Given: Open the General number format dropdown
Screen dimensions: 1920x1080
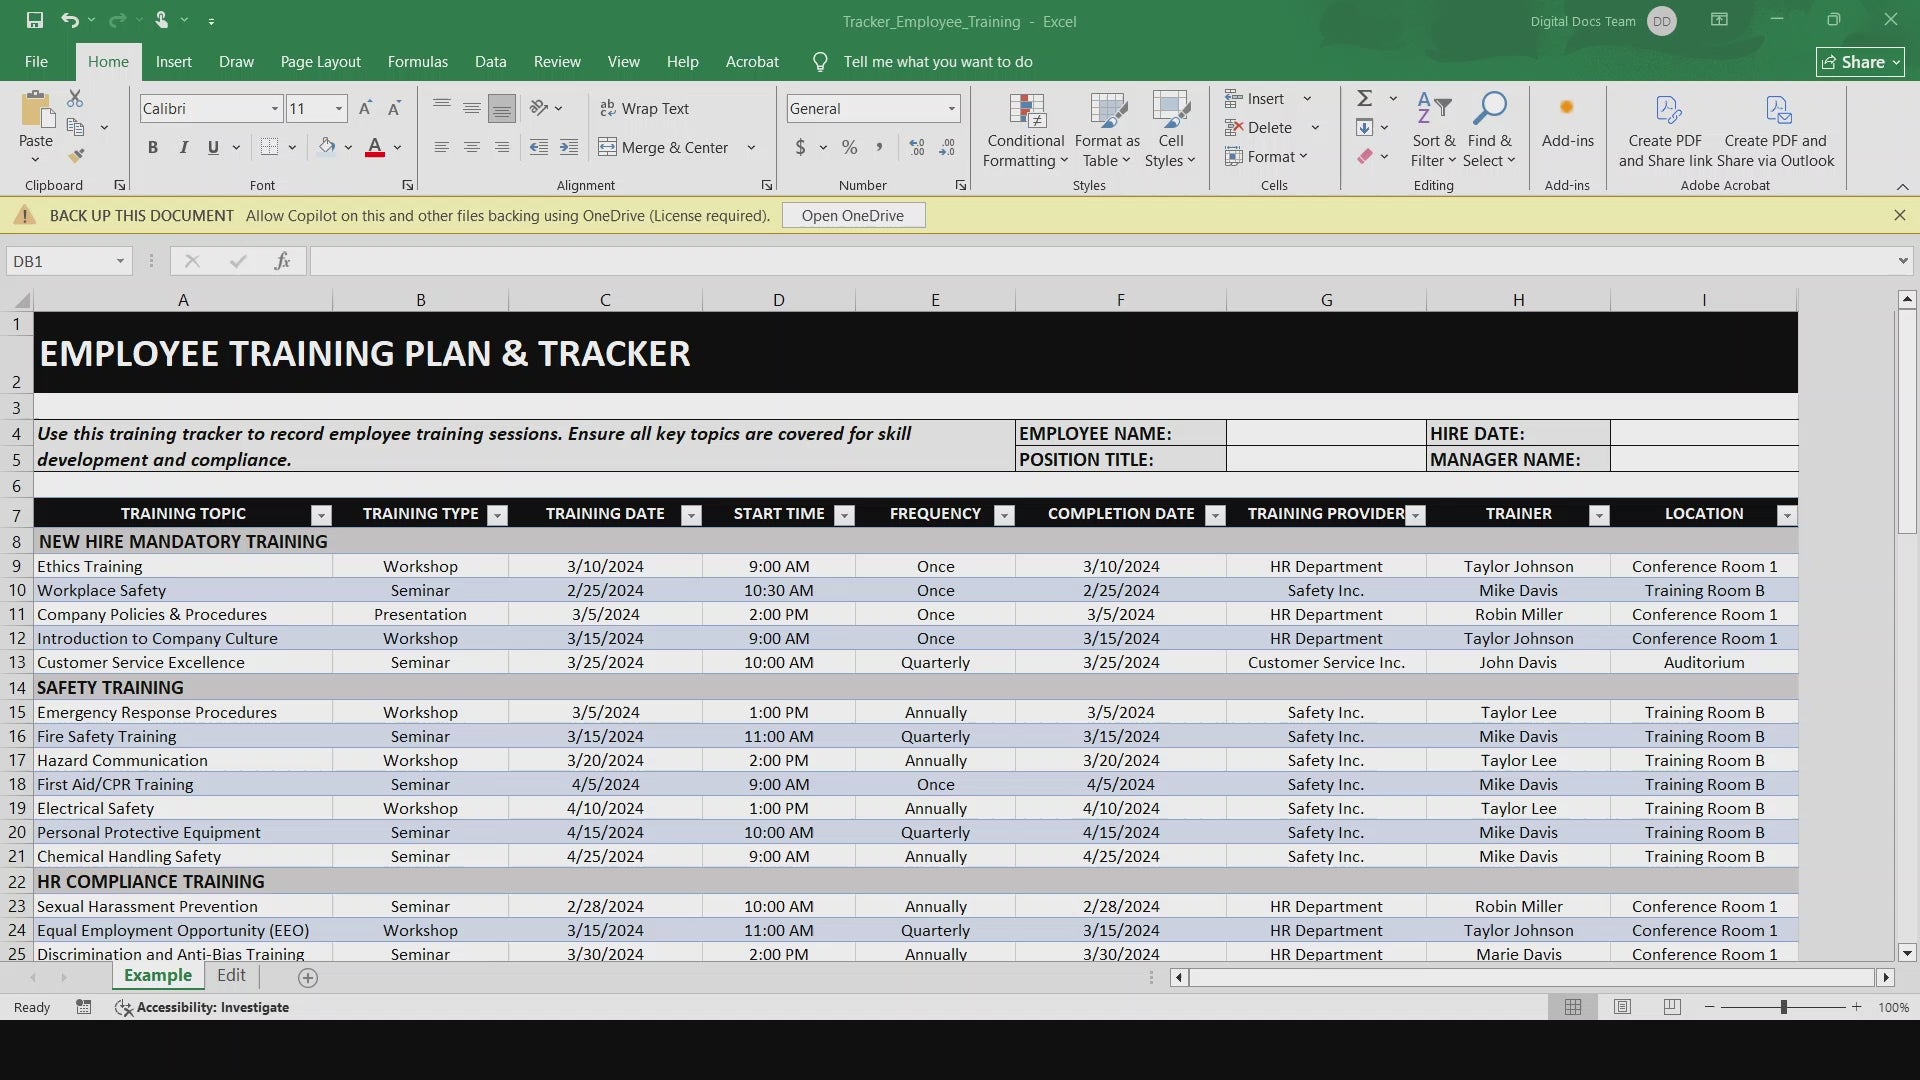Looking at the screenshot, I should tap(951, 108).
